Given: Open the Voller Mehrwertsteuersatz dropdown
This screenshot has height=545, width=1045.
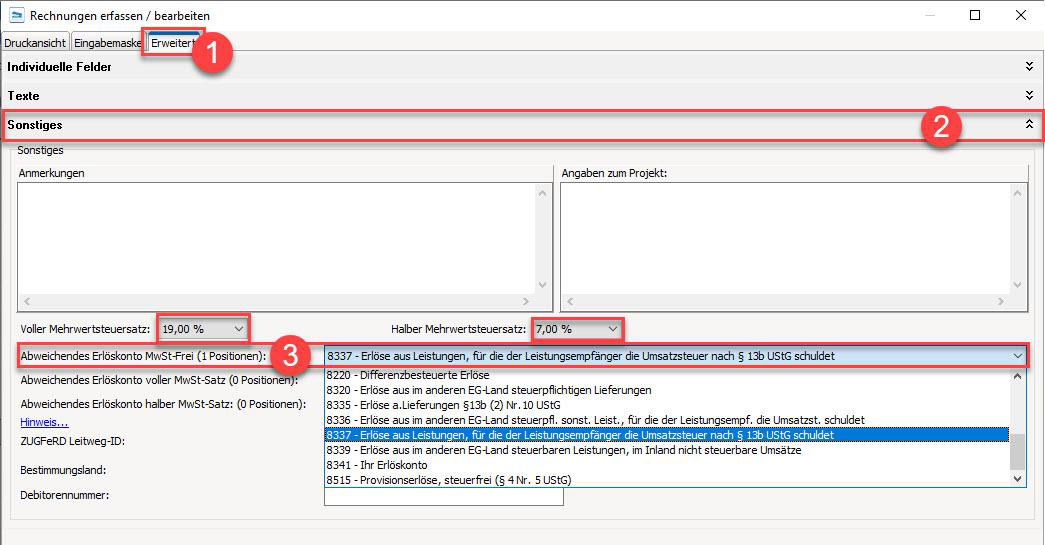Looking at the screenshot, I should tap(238, 328).
